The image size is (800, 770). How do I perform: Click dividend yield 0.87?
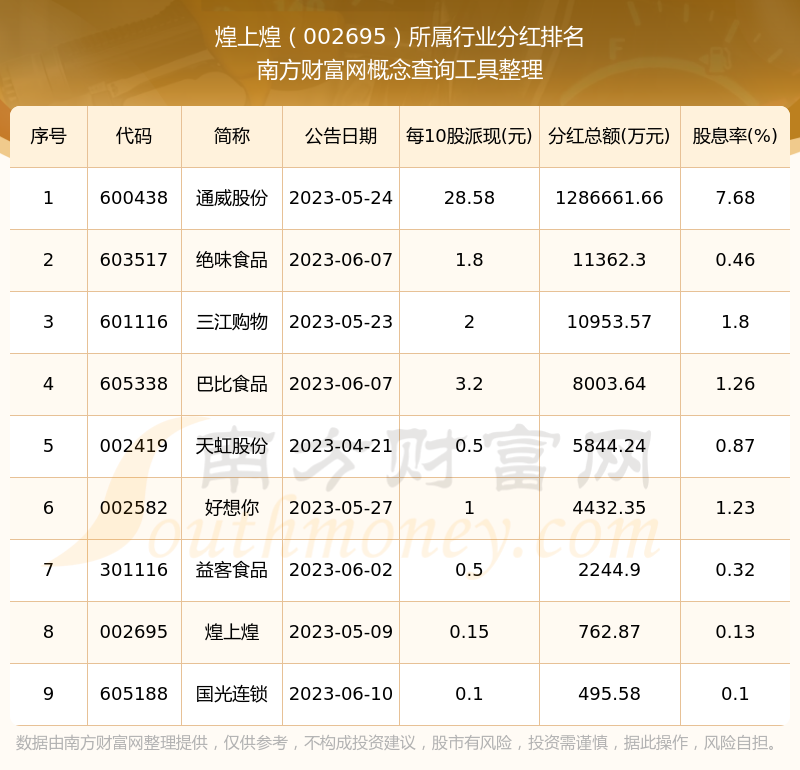(x=735, y=446)
